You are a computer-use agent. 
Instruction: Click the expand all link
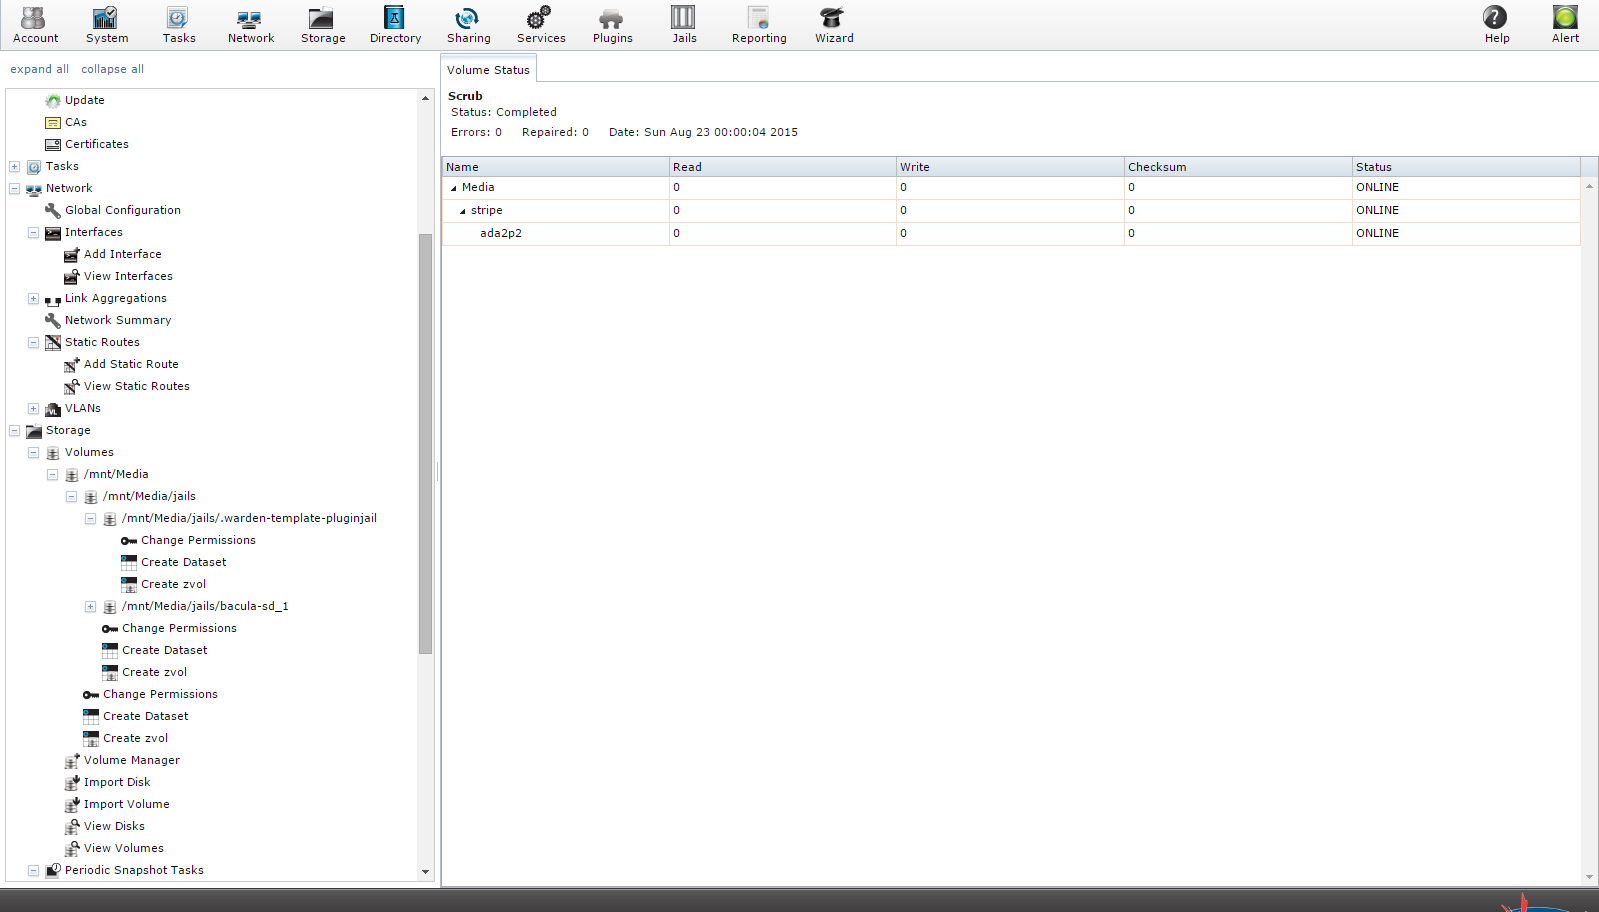[x=39, y=69]
